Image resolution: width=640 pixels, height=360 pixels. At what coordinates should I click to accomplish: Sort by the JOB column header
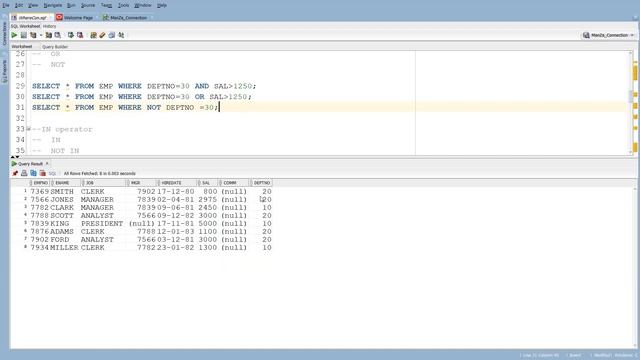tap(104, 183)
